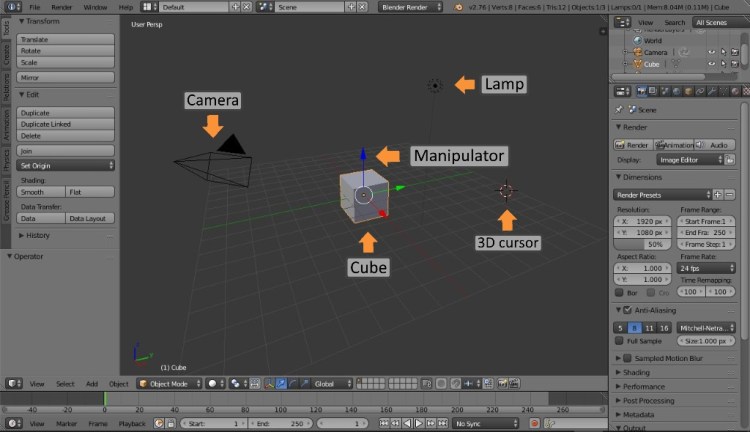Click the timeline green current-frame marker
This screenshot has width=750, height=432.
[105, 398]
